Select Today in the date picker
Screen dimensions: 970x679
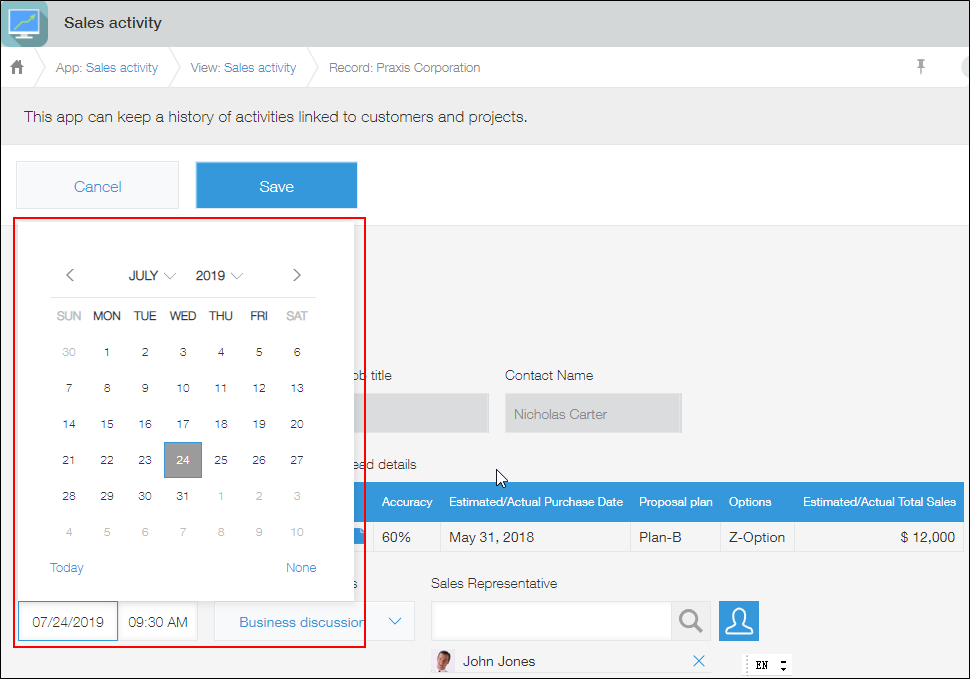(66, 567)
